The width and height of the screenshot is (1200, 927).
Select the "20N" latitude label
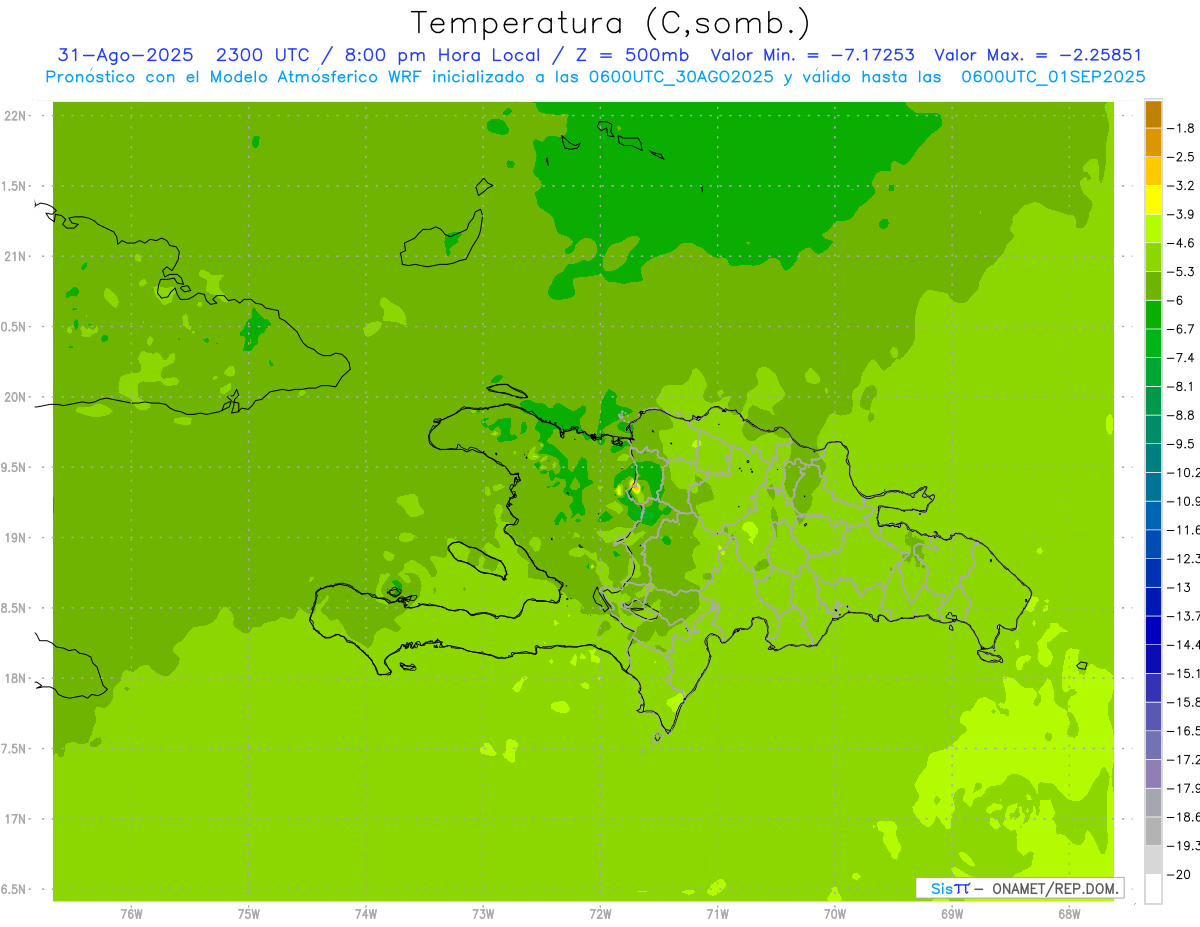(x=16, y=398)
